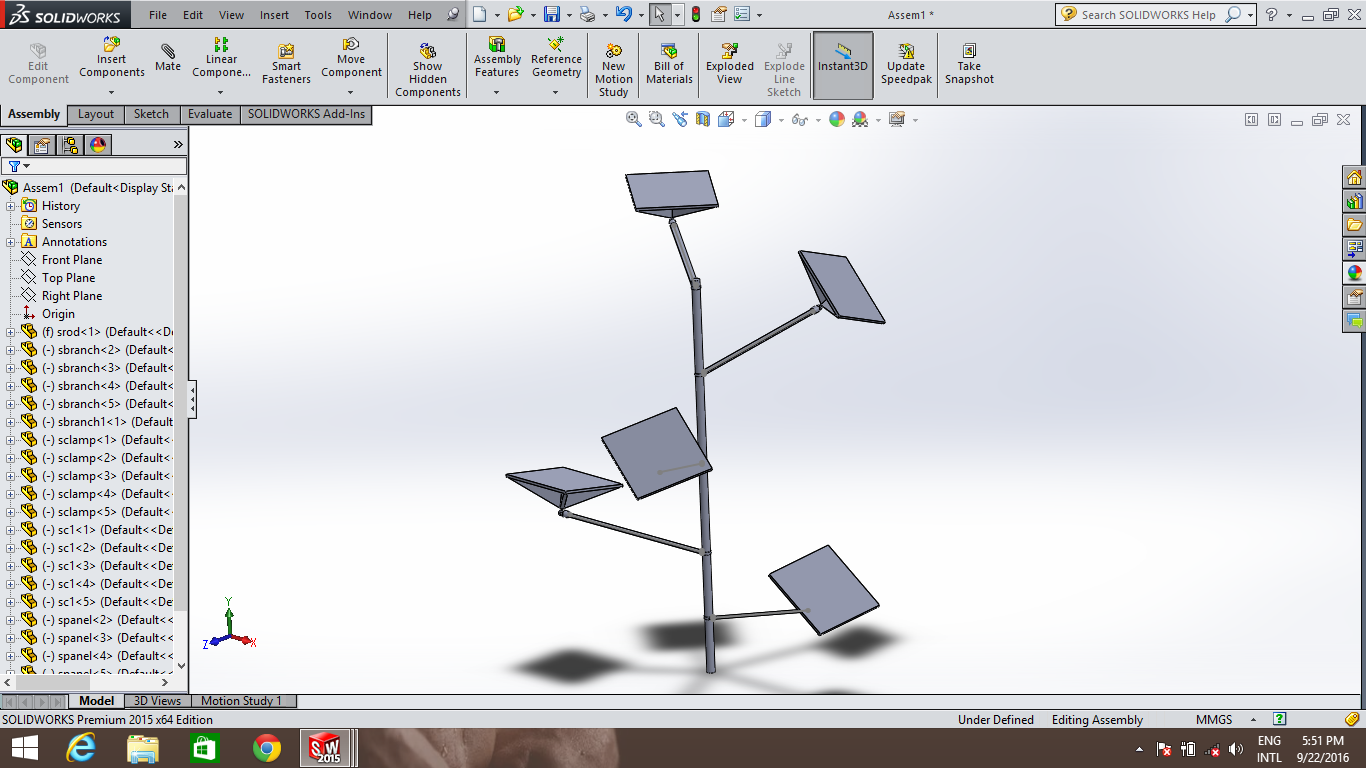Click the Edit Appearance color sphere icon
Screen dimensions: 1366x768
pos(836,119)
